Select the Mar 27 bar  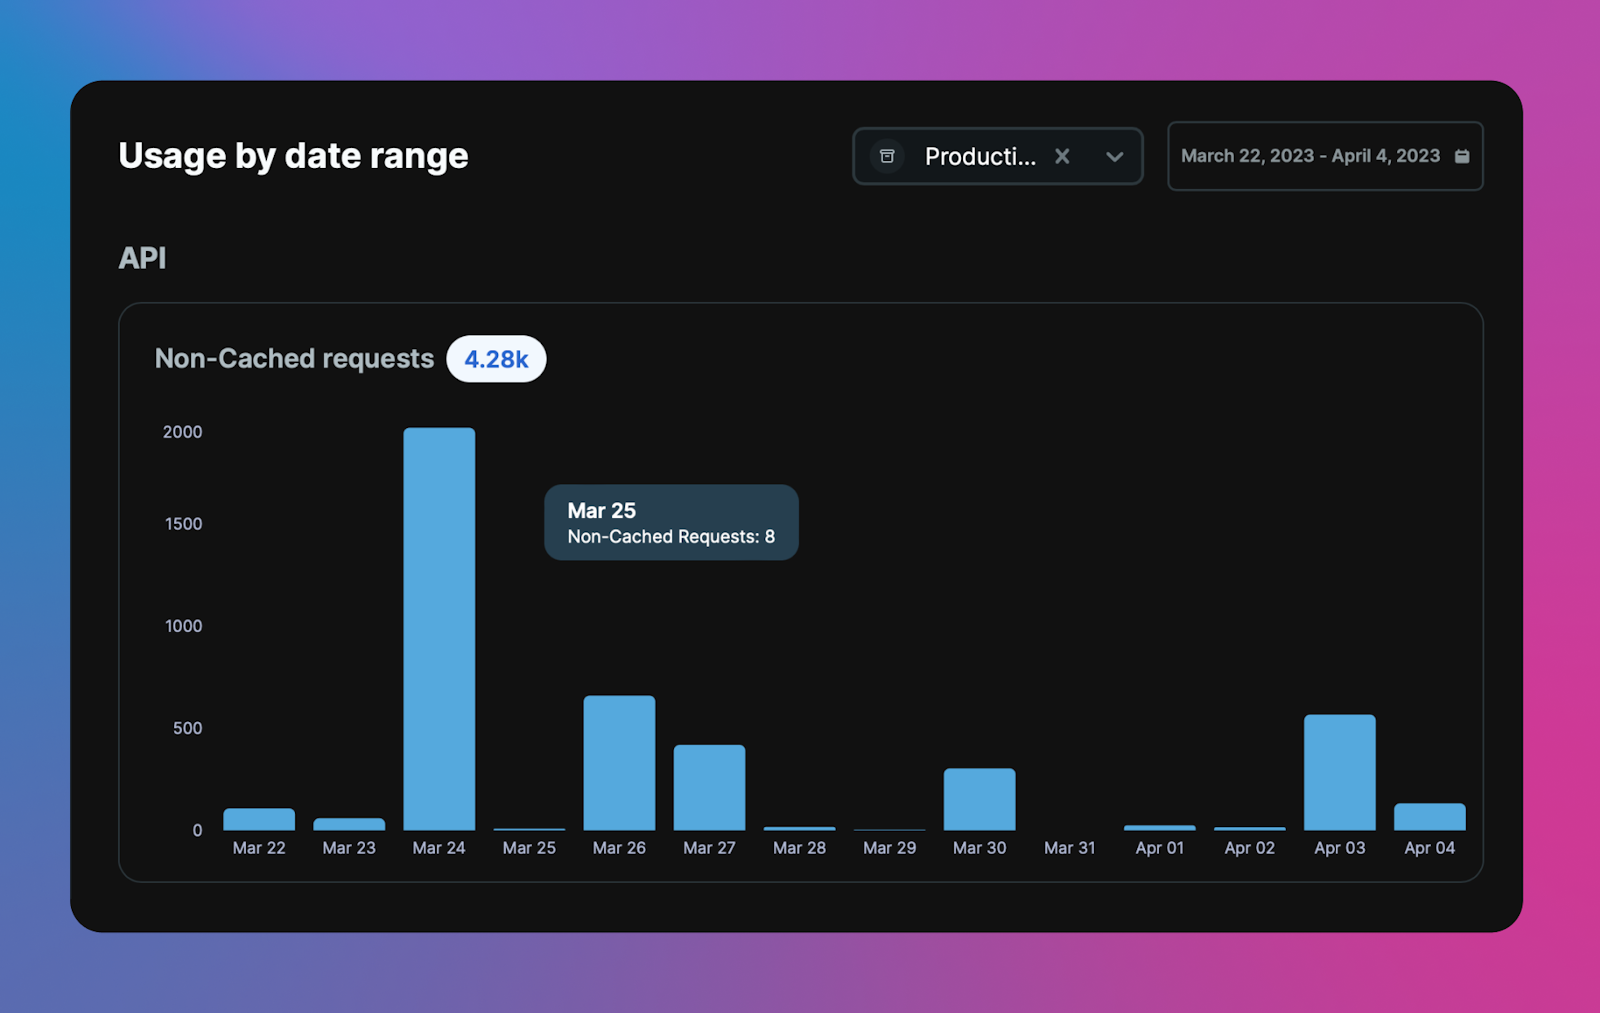tap(709, 787)
